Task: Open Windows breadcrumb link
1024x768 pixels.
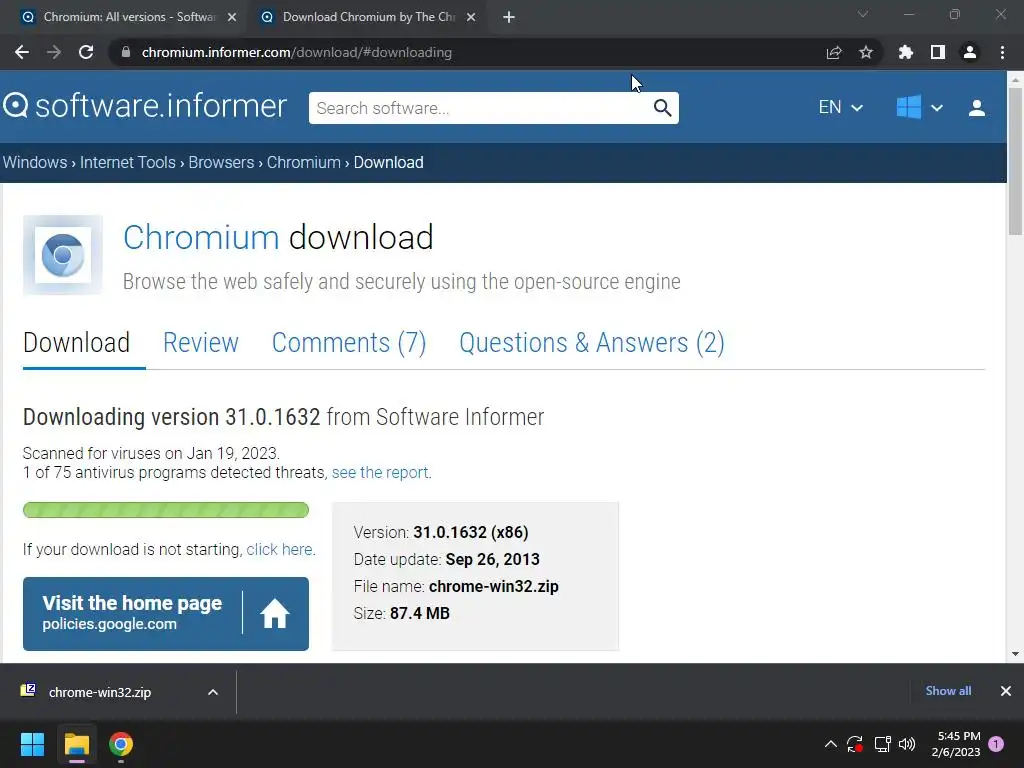Action: click(35, 162)
